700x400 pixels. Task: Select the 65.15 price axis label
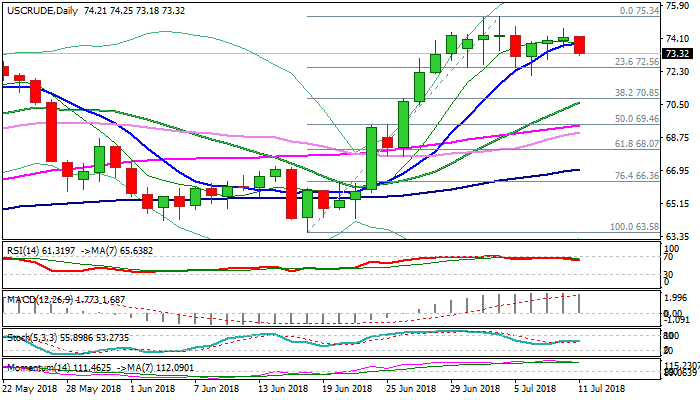[x=677, y=203]
